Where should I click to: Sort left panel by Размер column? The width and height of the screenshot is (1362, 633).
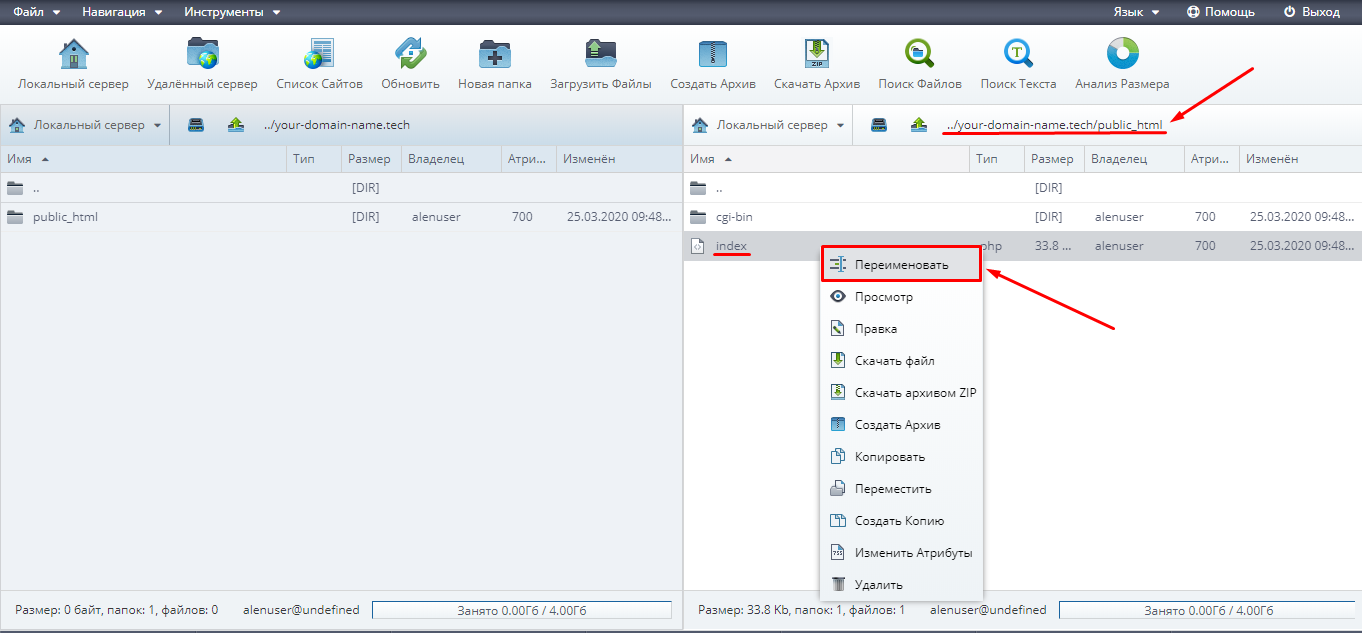[x=372, y=159]
